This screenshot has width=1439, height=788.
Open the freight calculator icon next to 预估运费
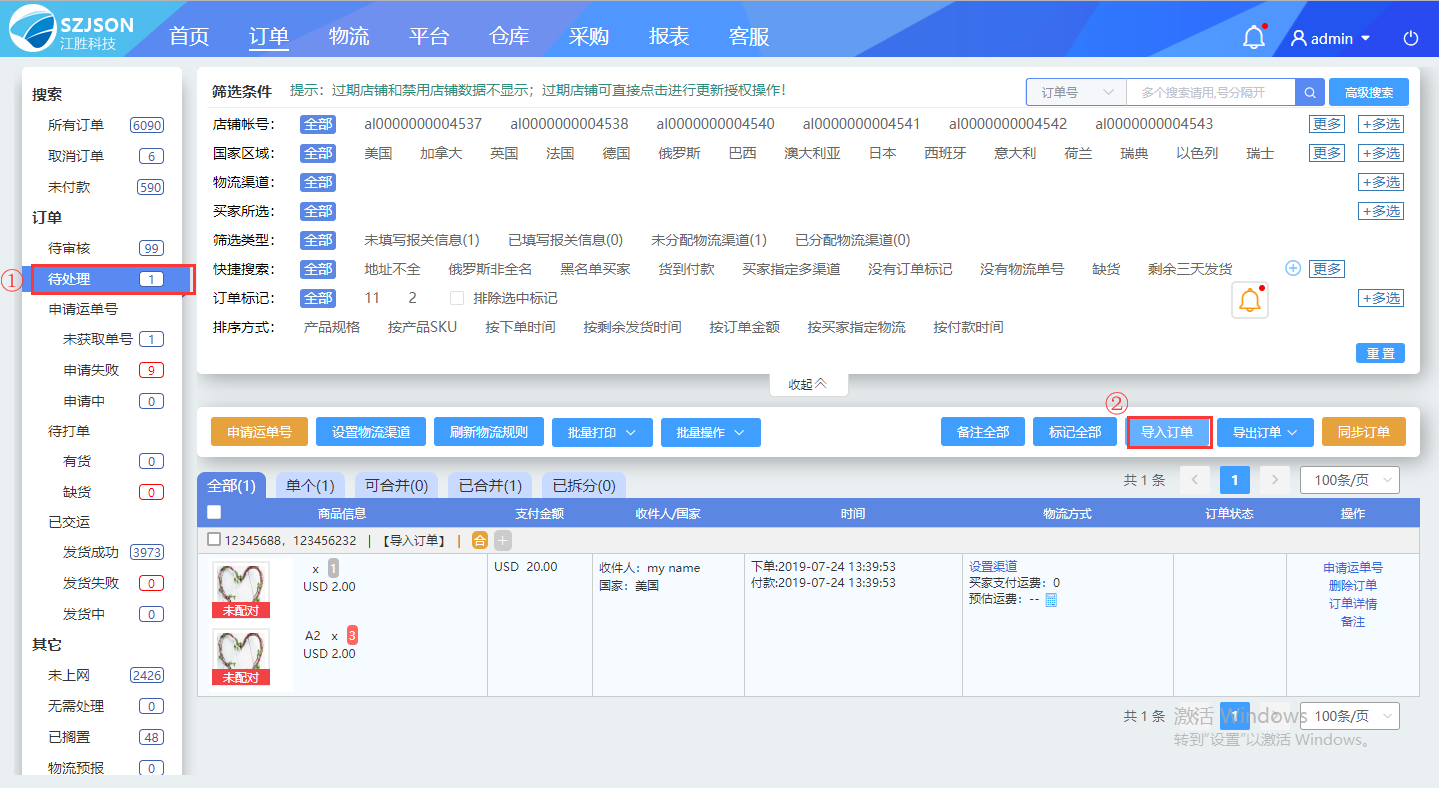[x=1051, y=599]
